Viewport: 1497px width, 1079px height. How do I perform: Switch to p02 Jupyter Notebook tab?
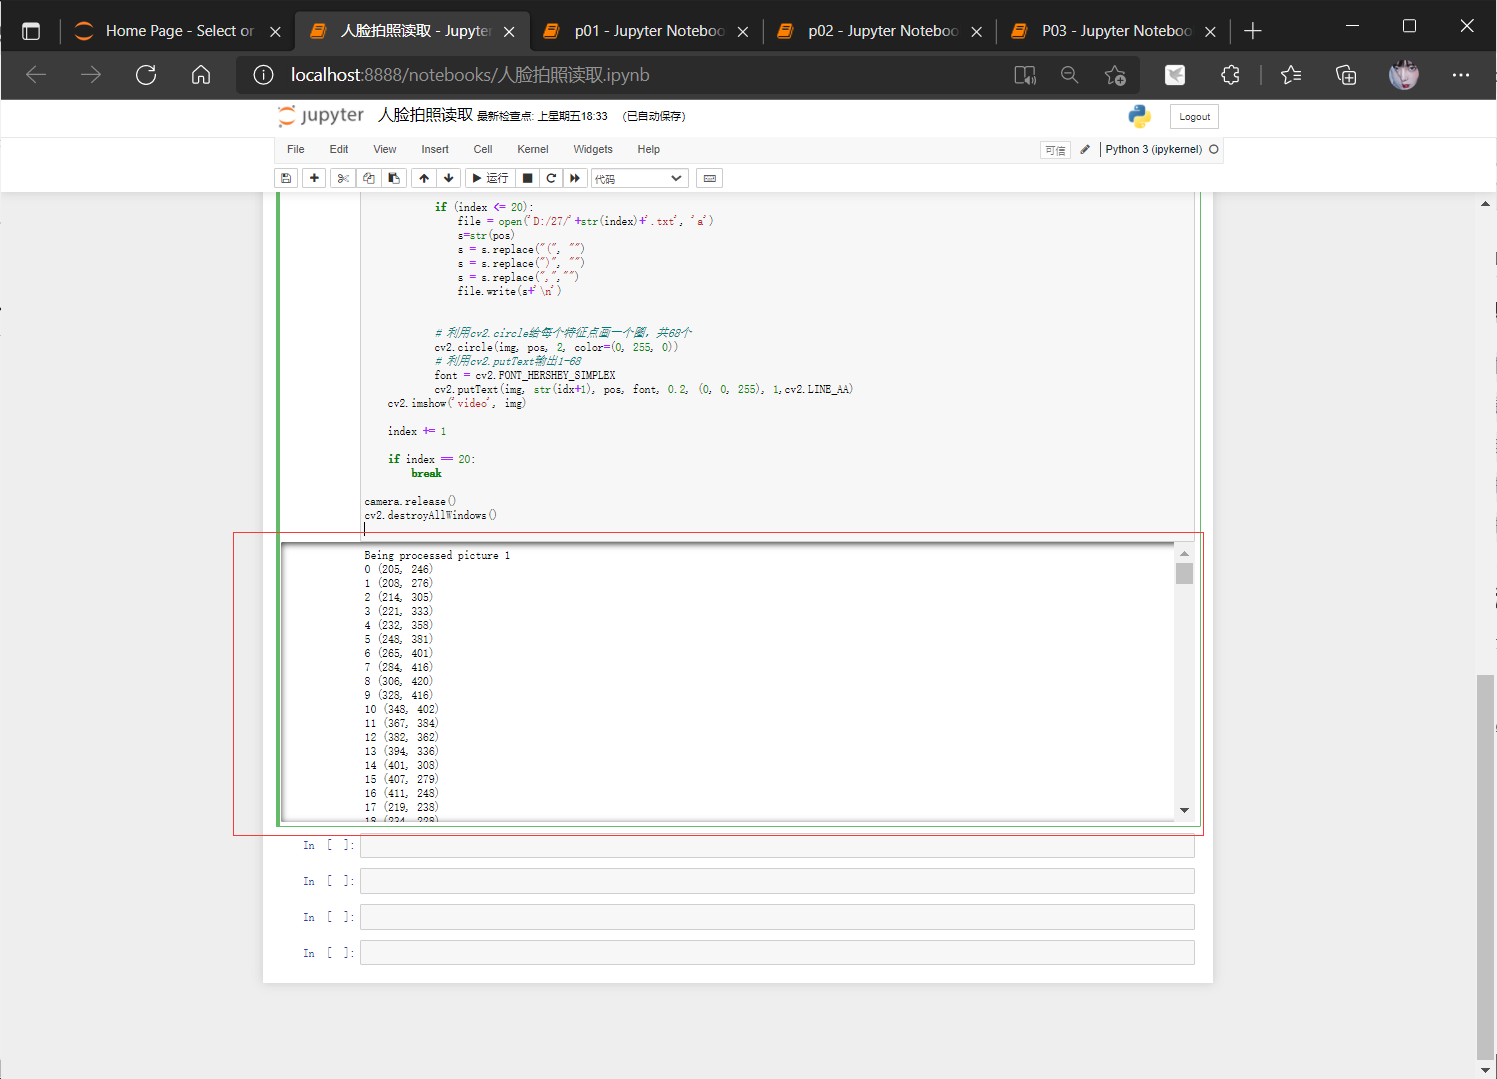(881, 31)
